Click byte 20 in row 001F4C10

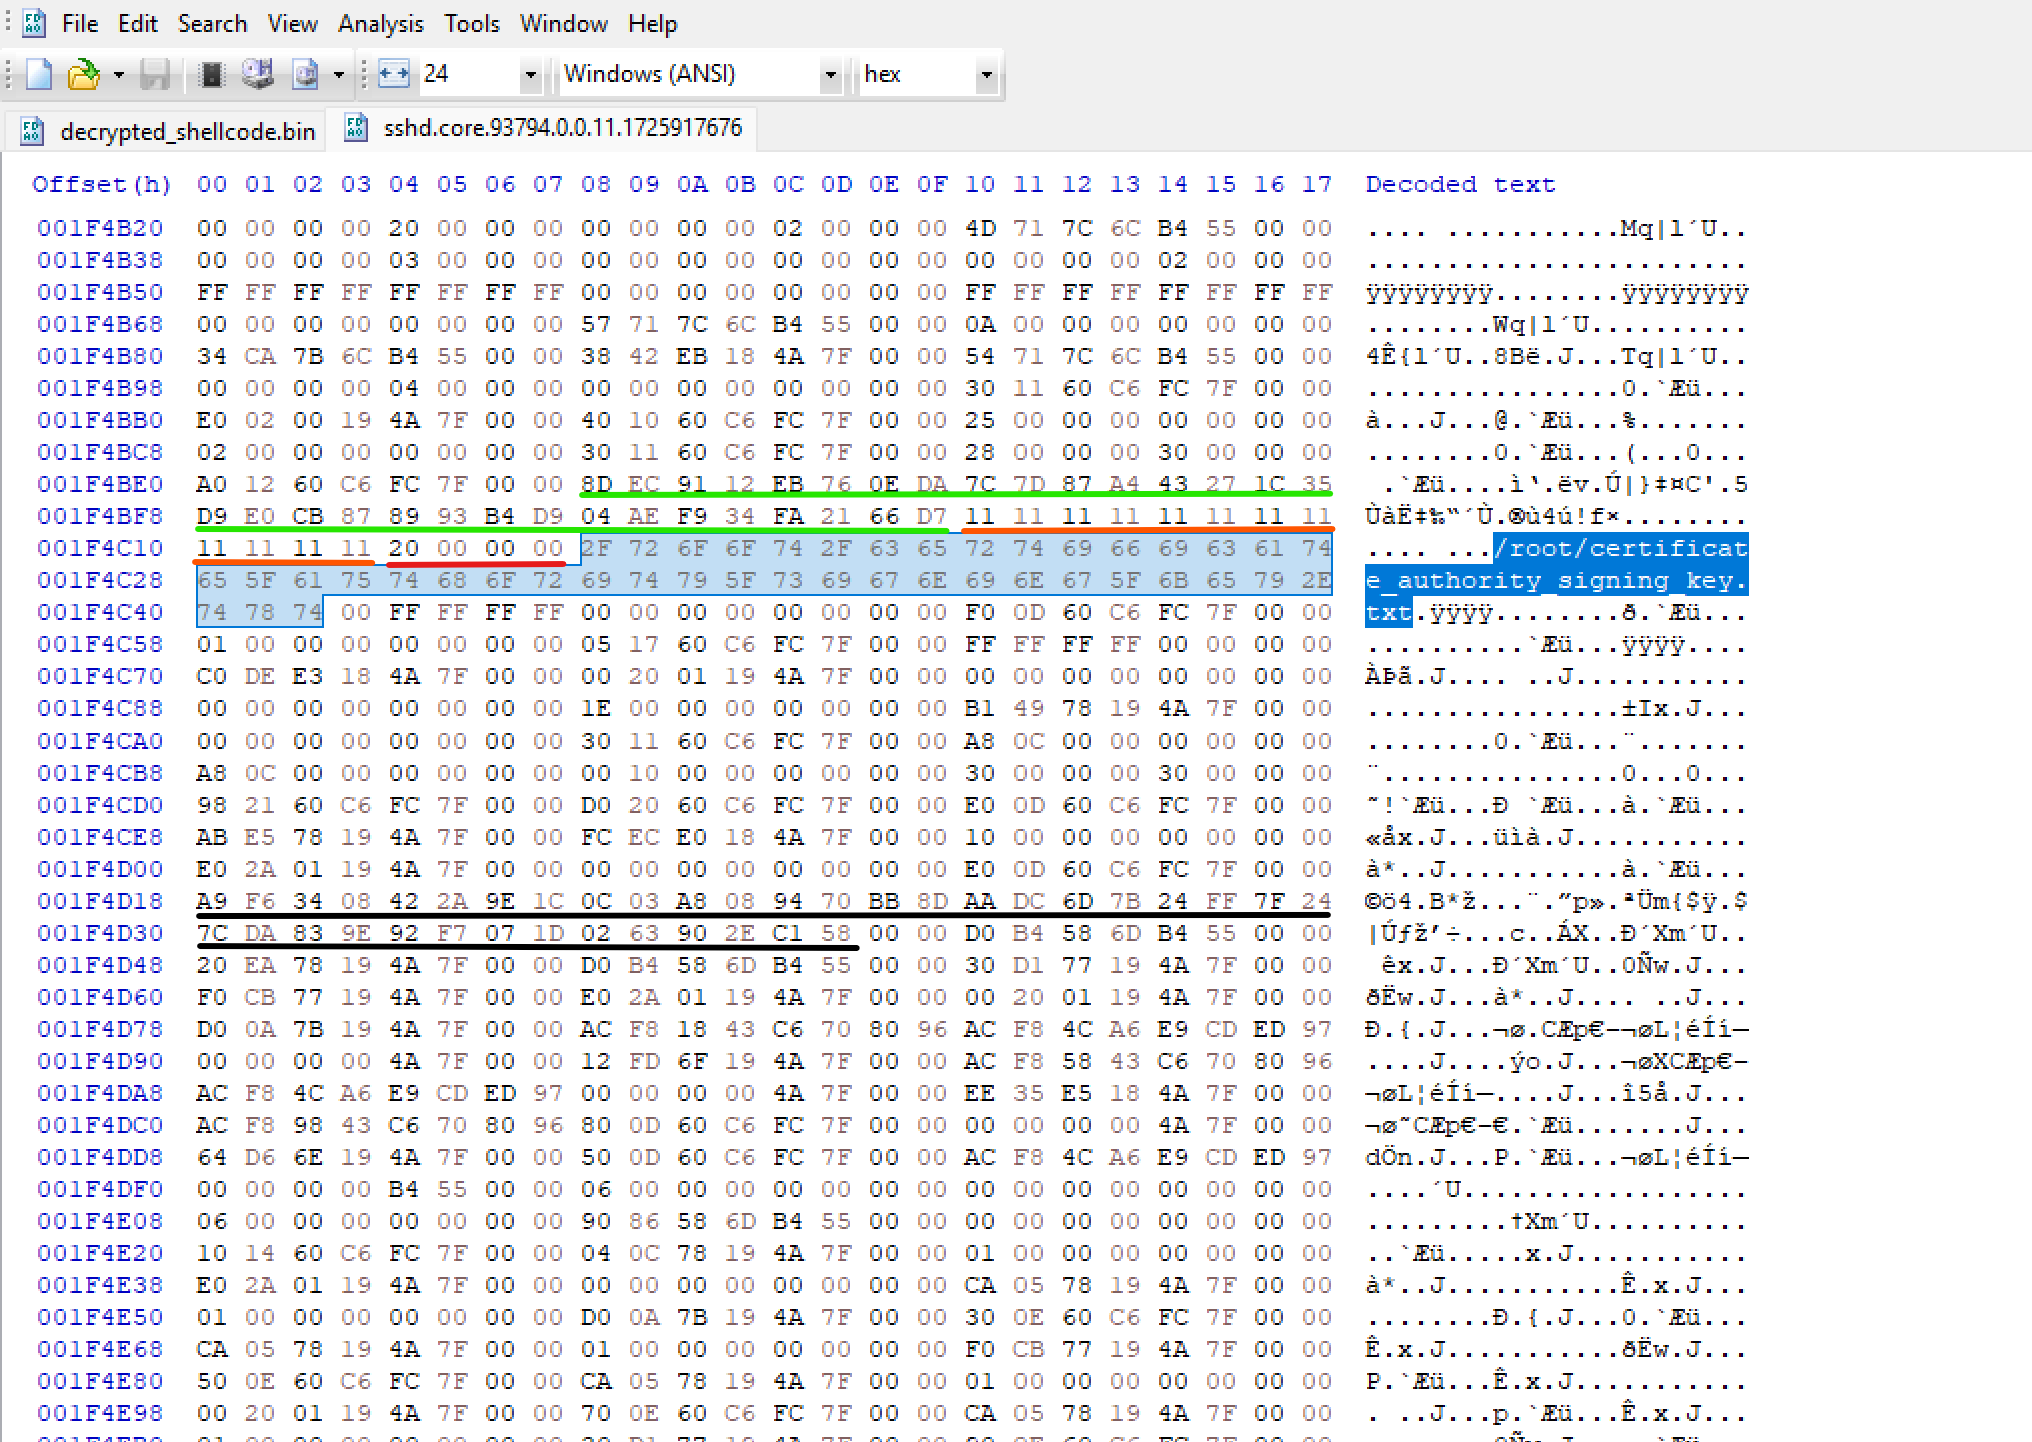(x=404, y=548)
